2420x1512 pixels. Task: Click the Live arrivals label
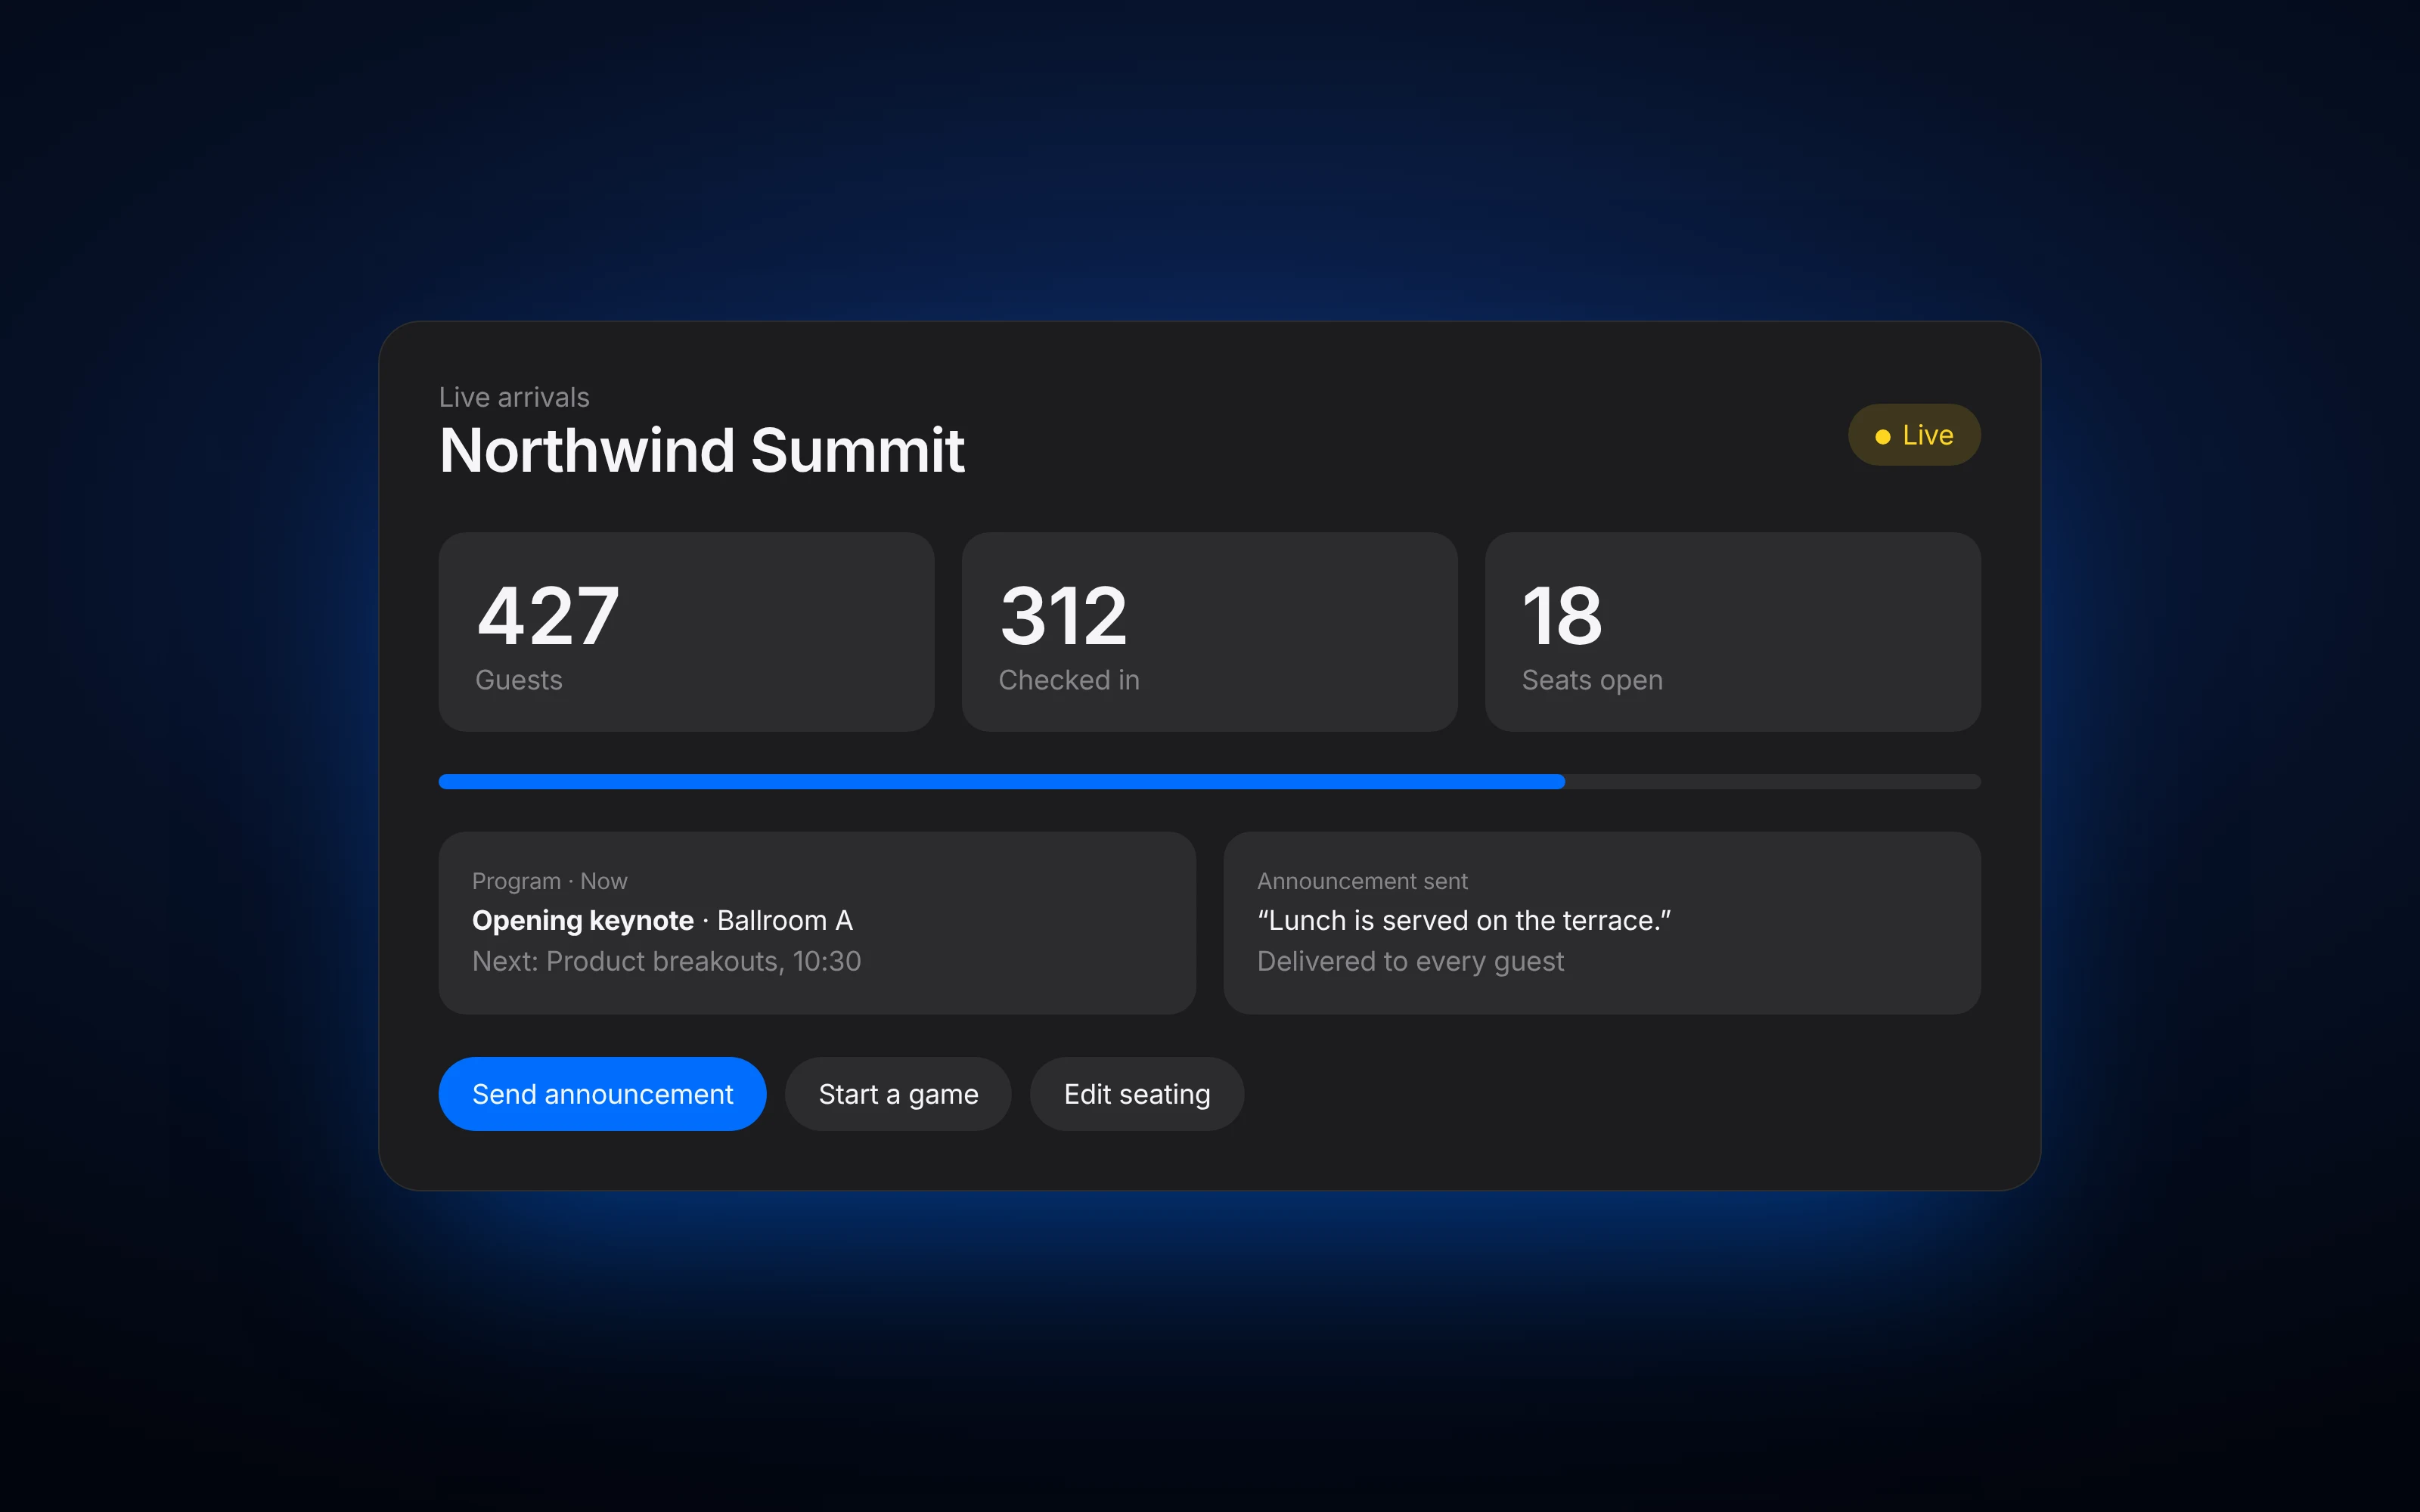click(514, 397)
